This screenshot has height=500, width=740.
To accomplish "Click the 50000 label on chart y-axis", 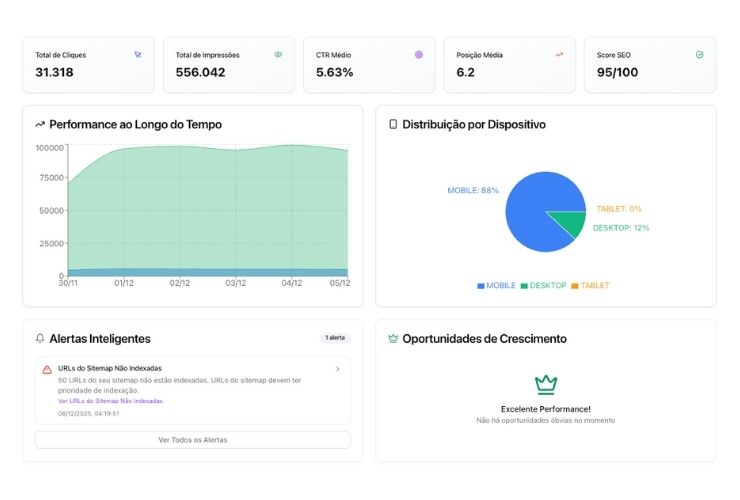I will 51,211.
